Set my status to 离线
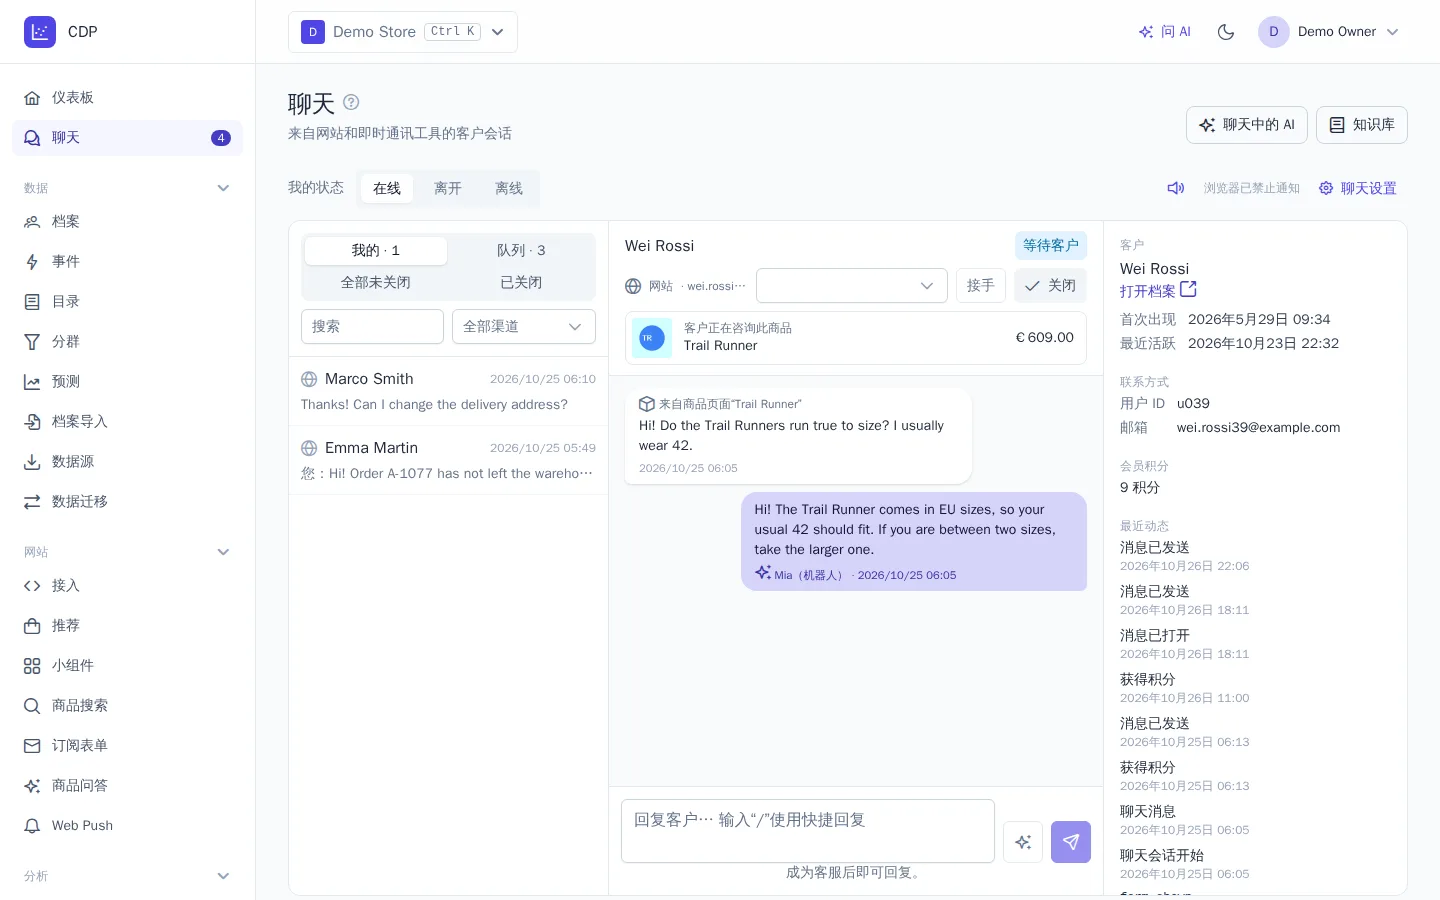Viewport: 1440px width, 900px height. click(509, 188)
